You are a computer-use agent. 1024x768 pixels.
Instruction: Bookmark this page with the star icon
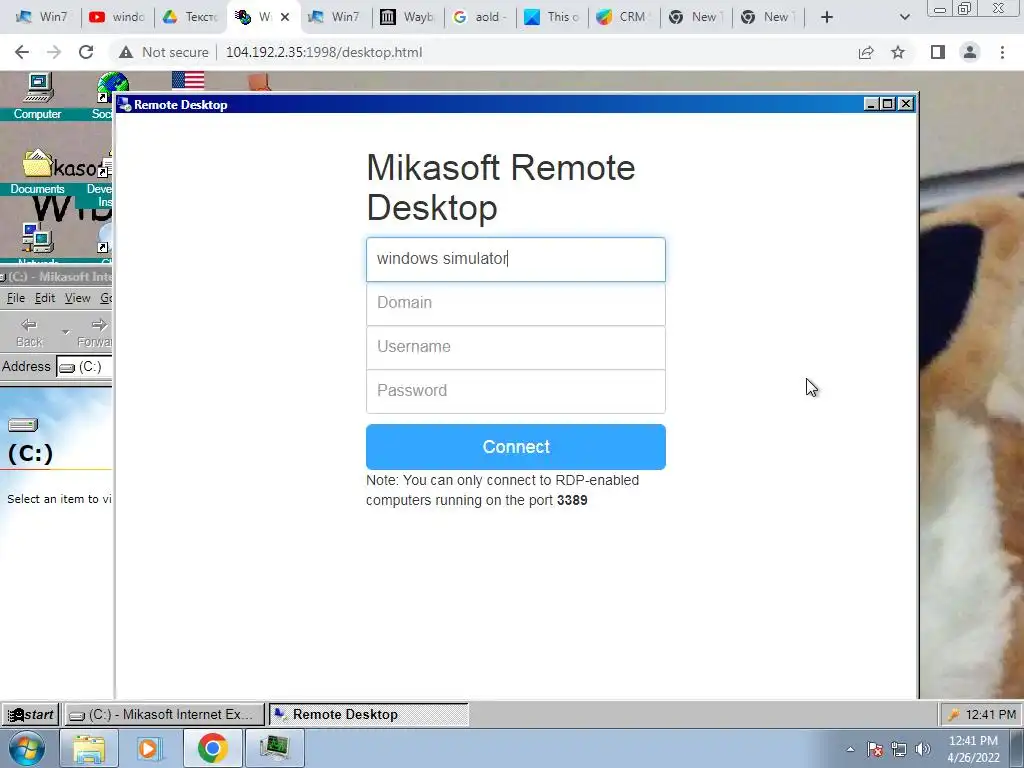pos(898,52)
